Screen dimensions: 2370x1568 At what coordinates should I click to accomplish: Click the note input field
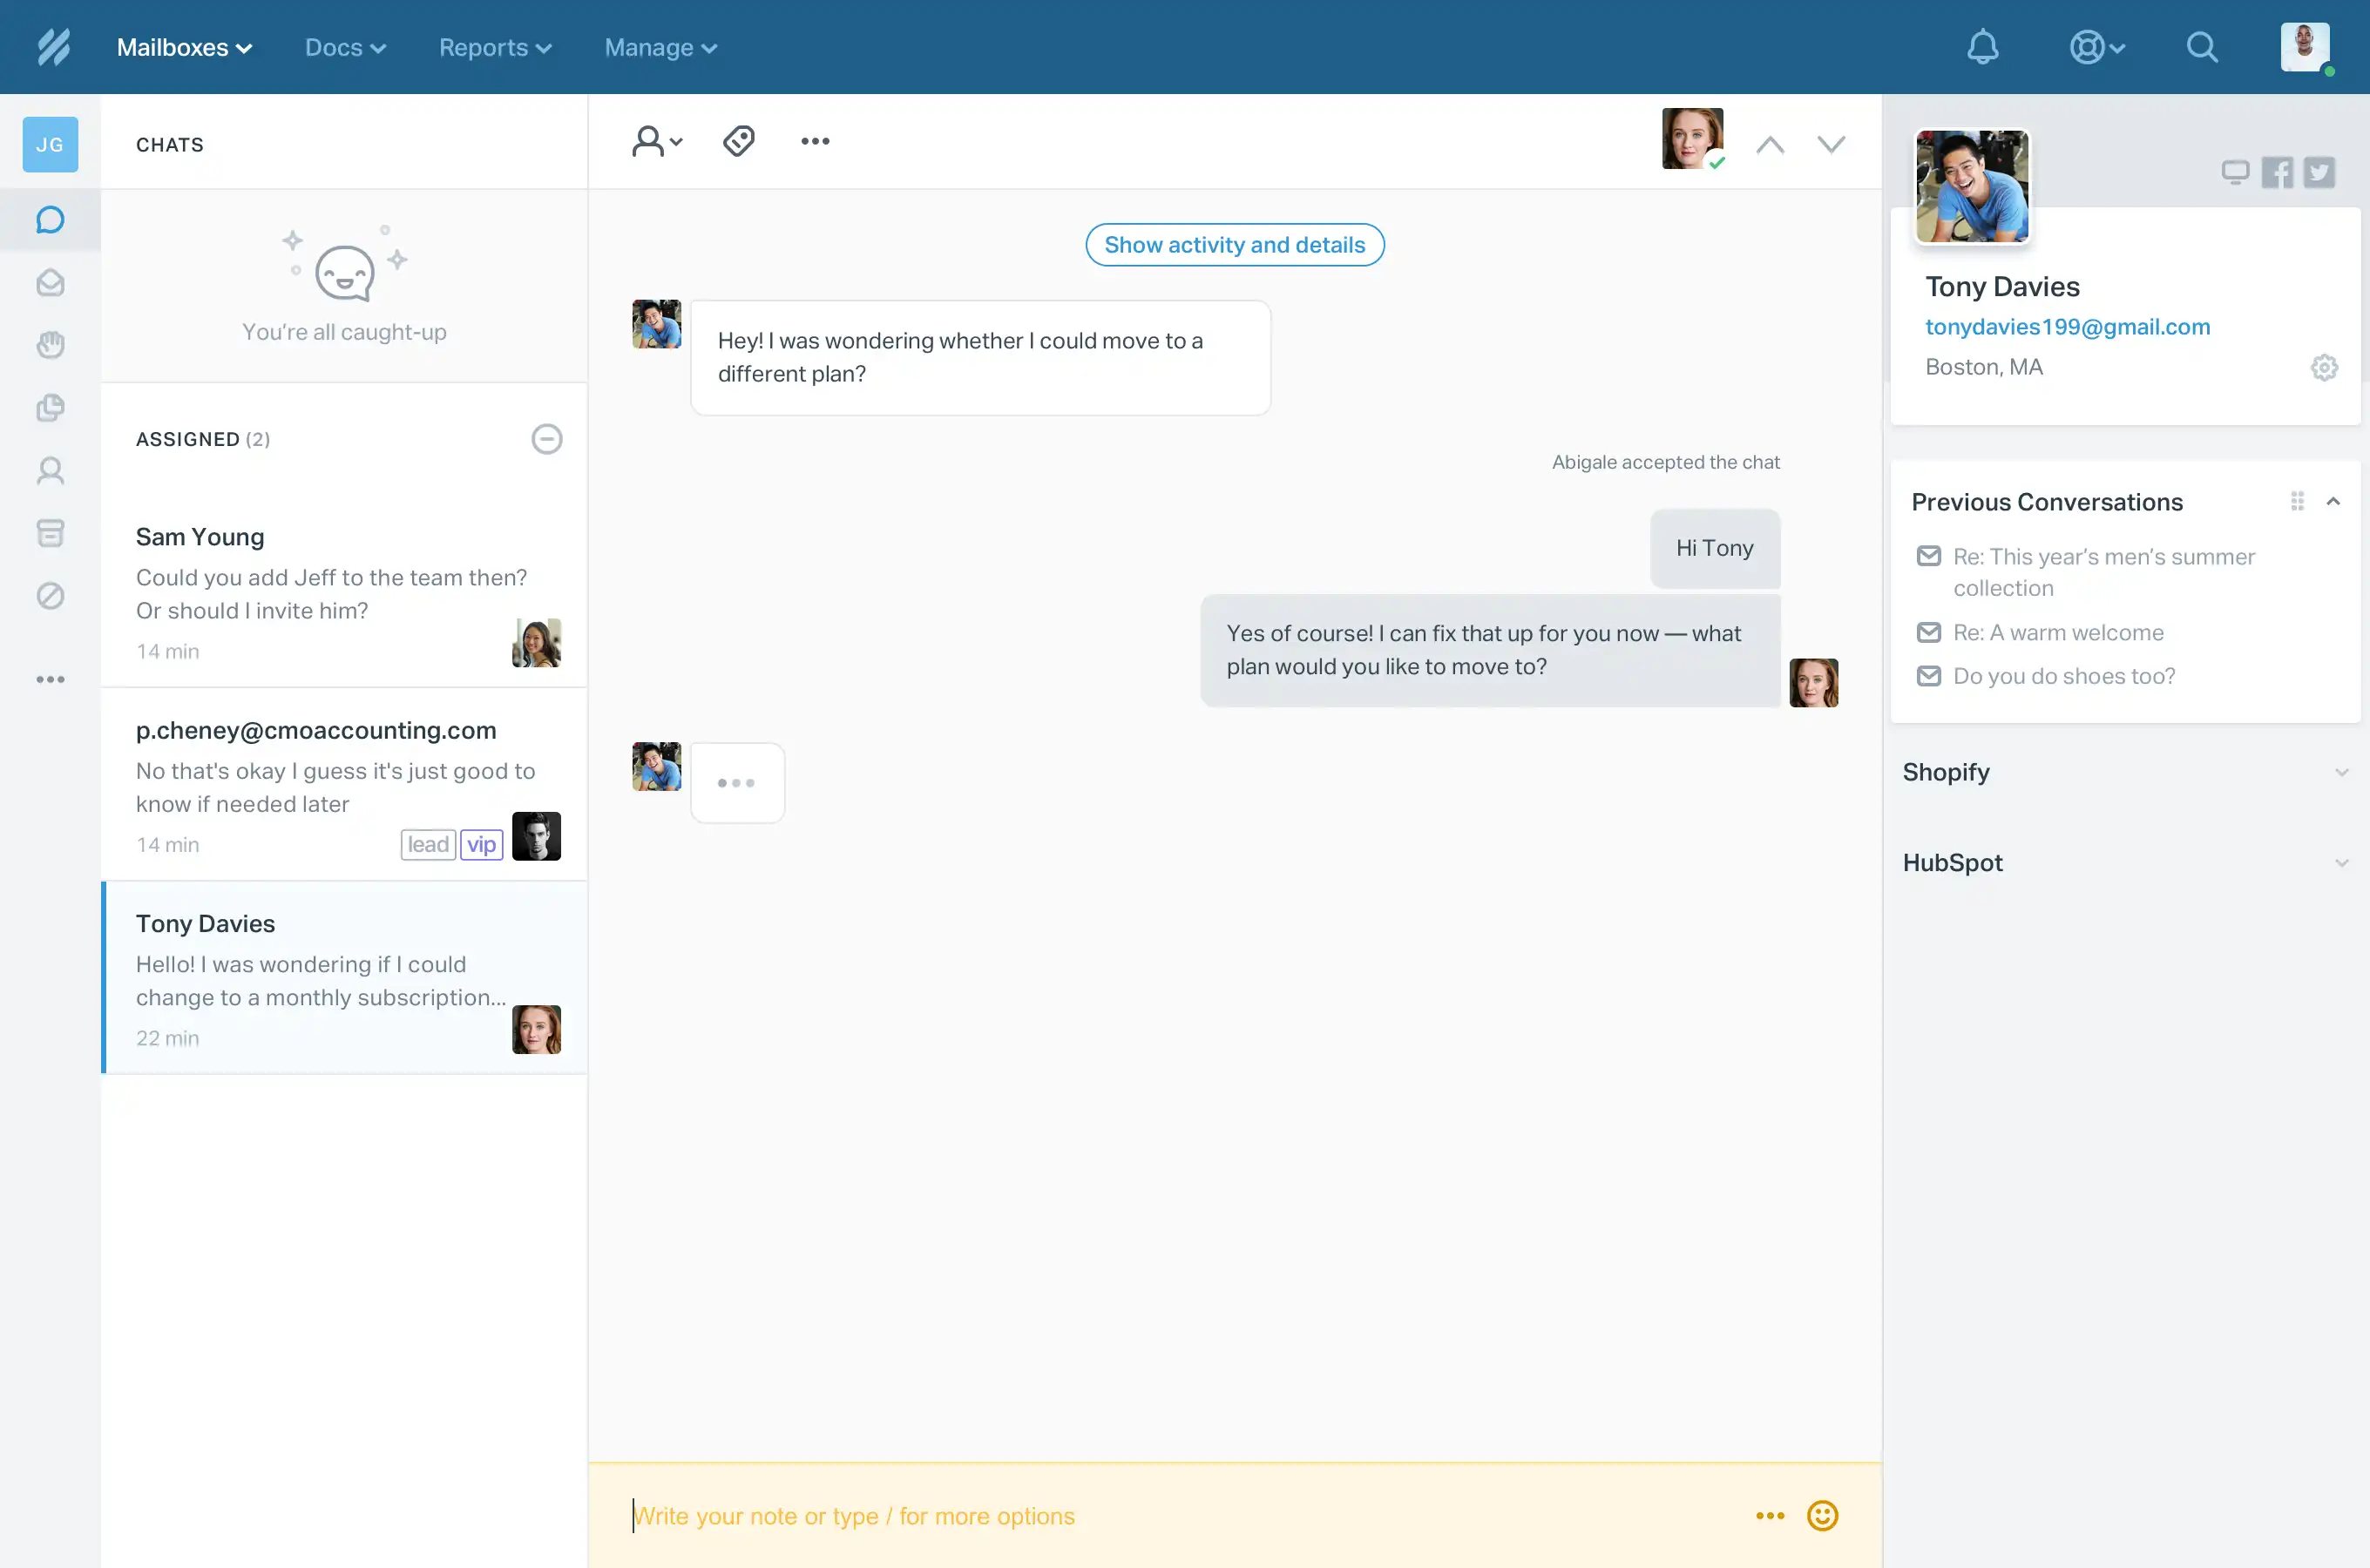click(1150, 1516)
